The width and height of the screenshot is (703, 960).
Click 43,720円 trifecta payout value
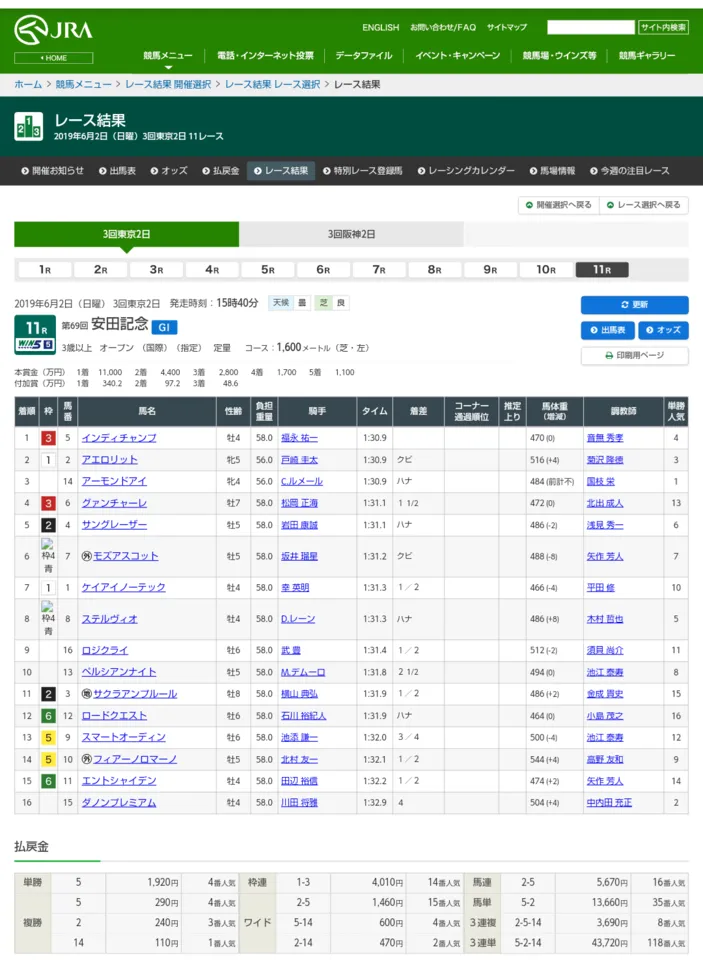[607, 943]
